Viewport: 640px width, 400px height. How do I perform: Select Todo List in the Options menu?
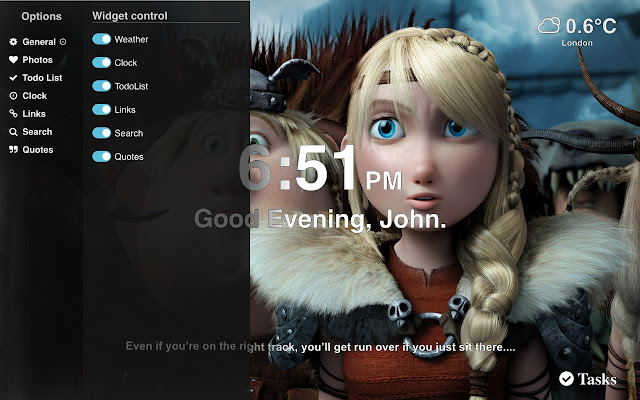42,78
